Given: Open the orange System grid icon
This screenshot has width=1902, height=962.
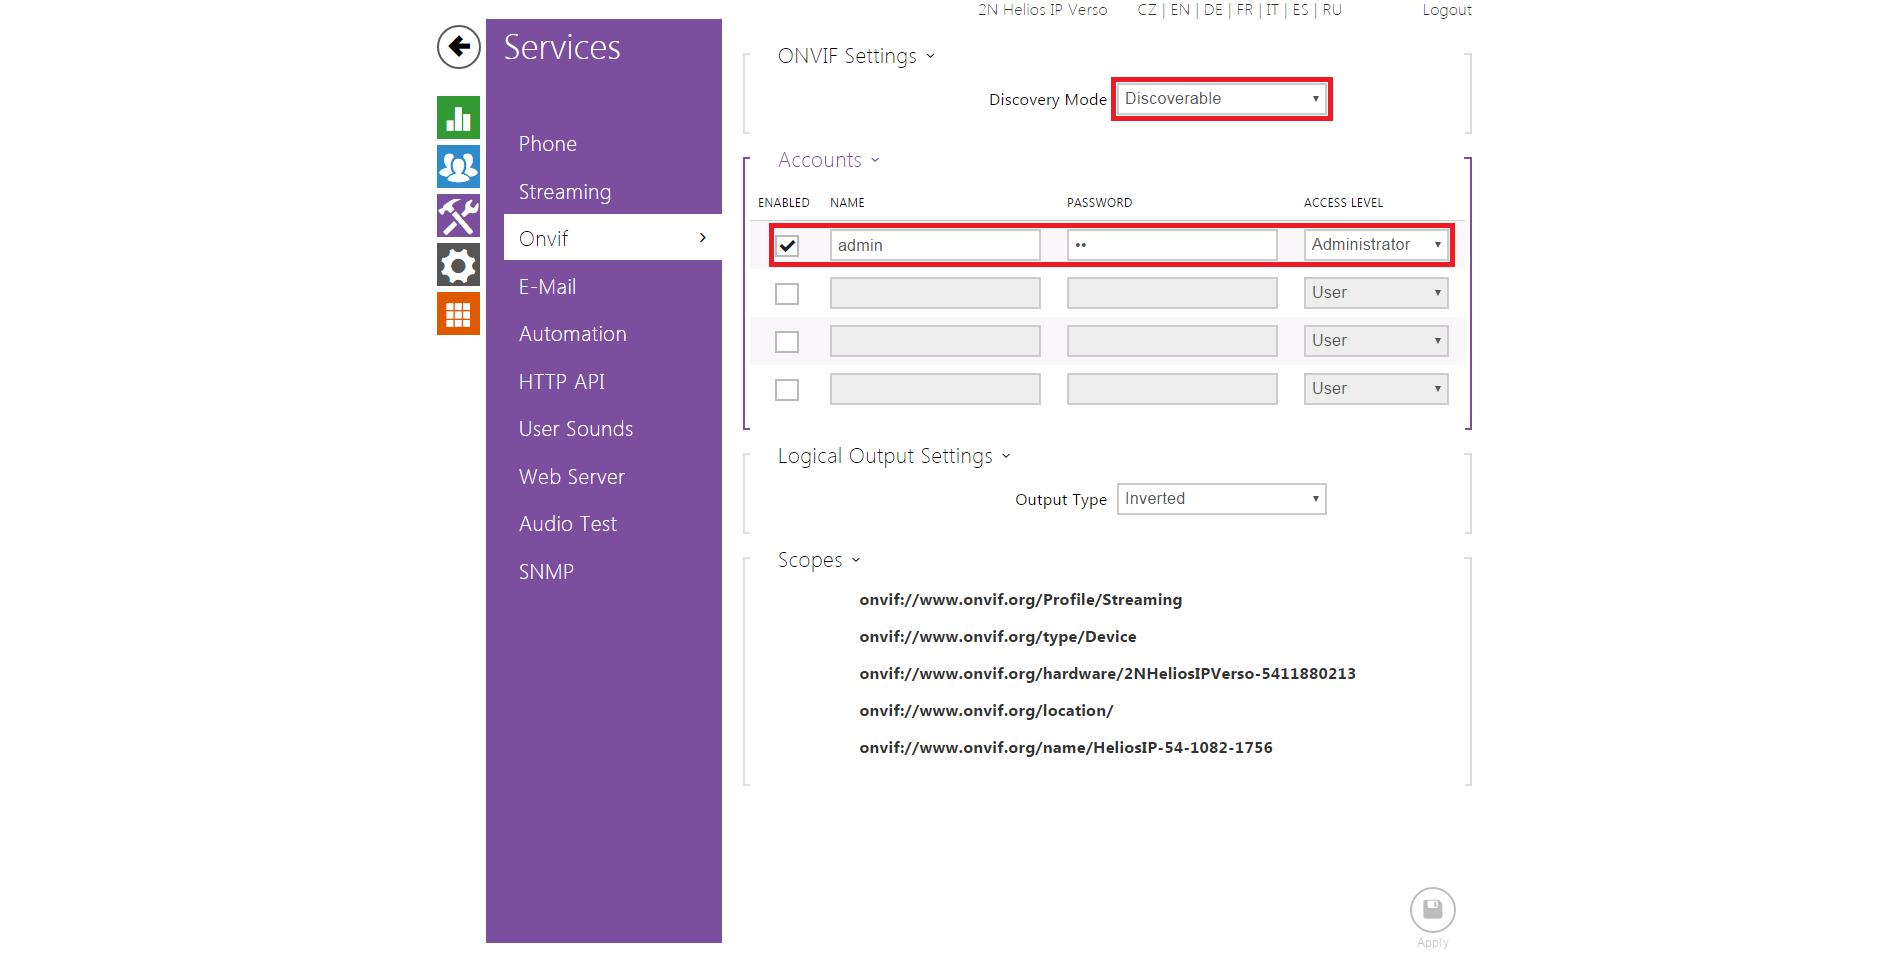Looking at the screenshot, I should (x=458, y=314).
